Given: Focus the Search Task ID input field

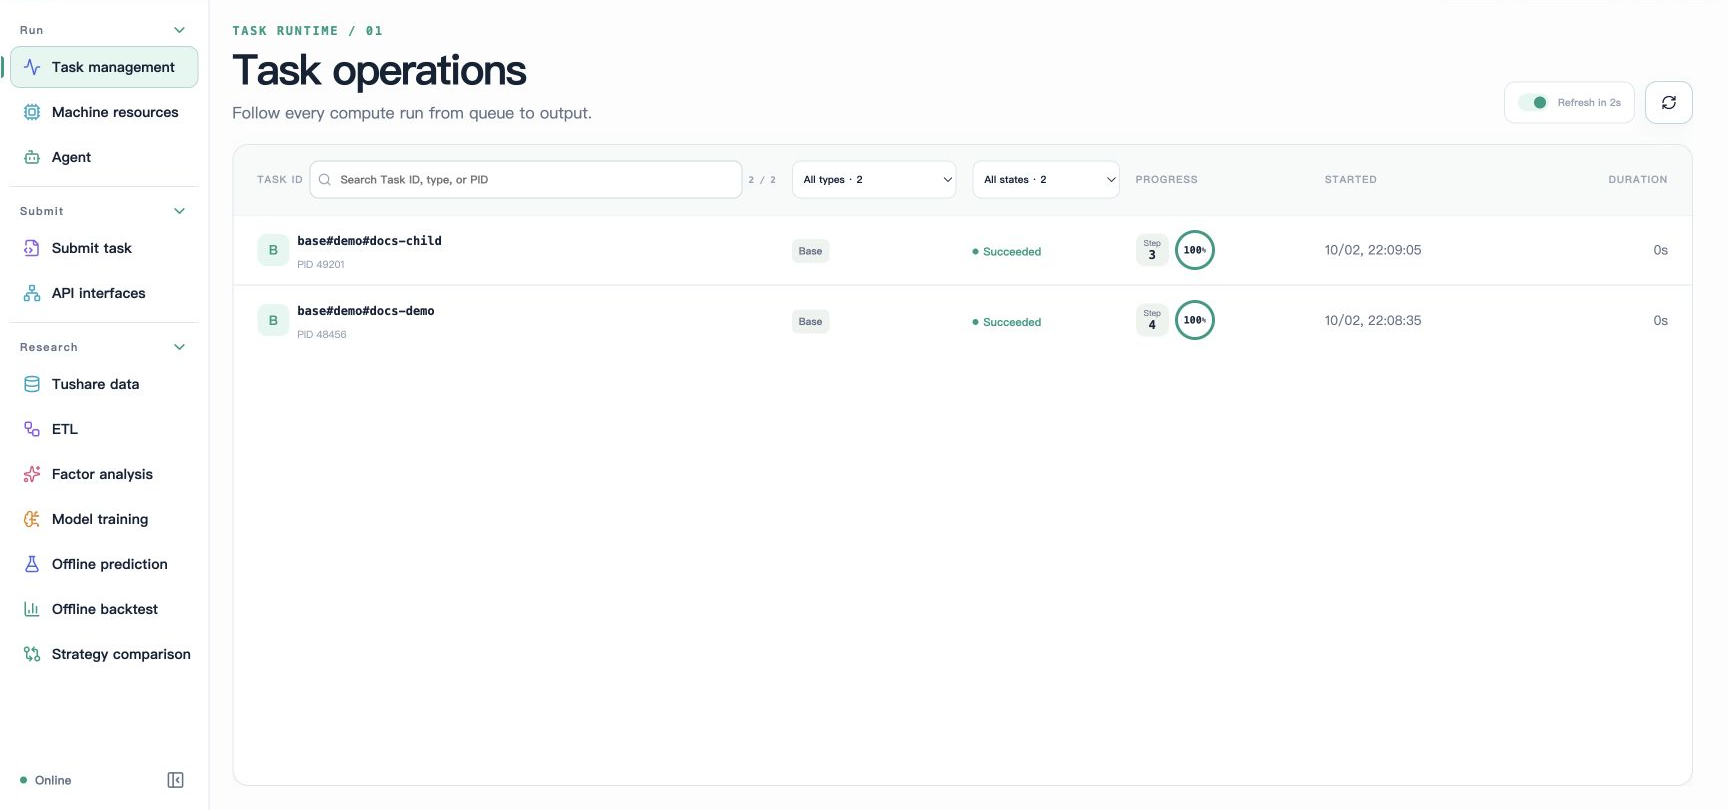Looking at the screenshot, I should 526,180.
